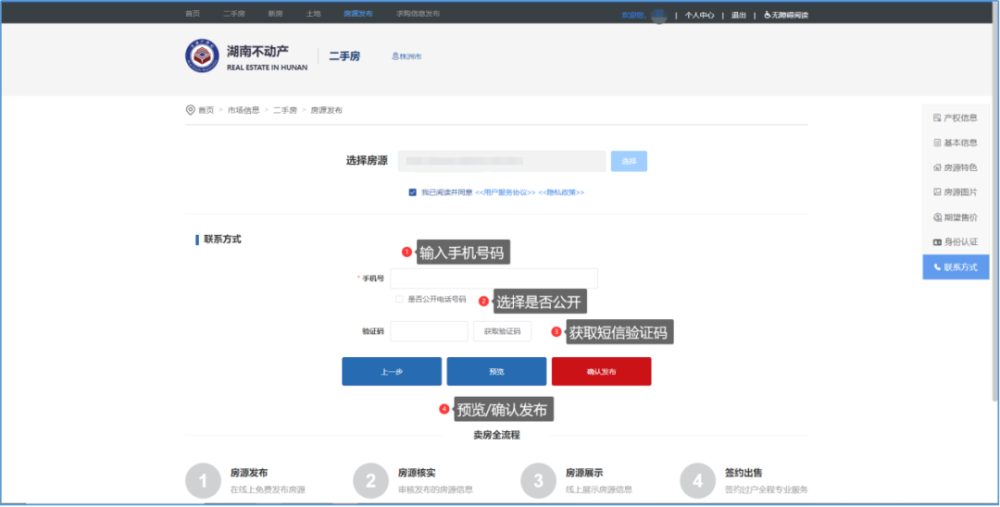Jump to 基本信息 in the side panel
1000x507 pixels.
tap(955, 143)
